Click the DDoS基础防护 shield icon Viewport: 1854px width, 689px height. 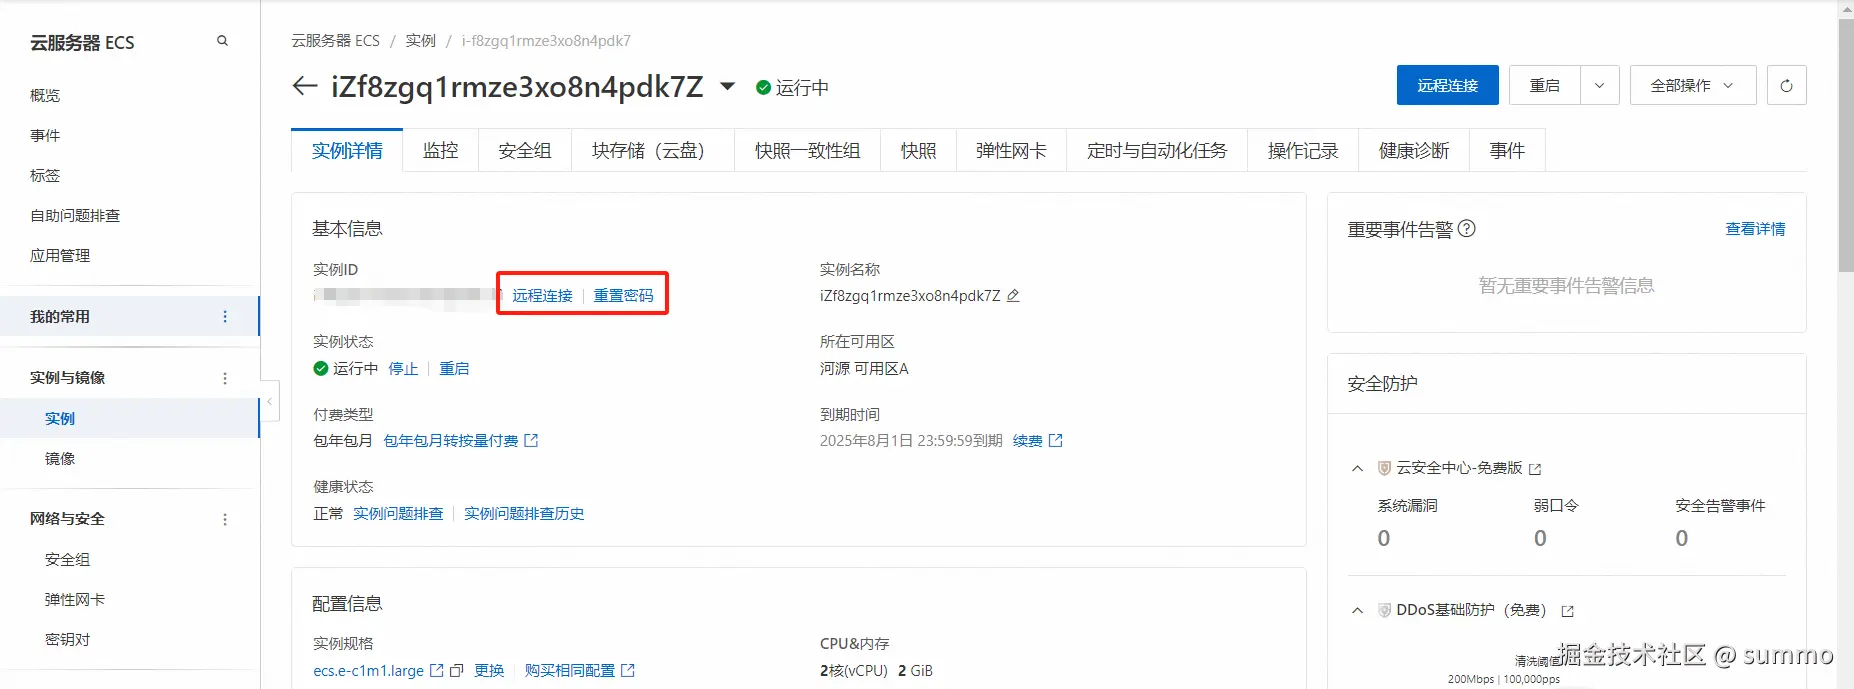pyautogui.click(x=1384, y=610)
